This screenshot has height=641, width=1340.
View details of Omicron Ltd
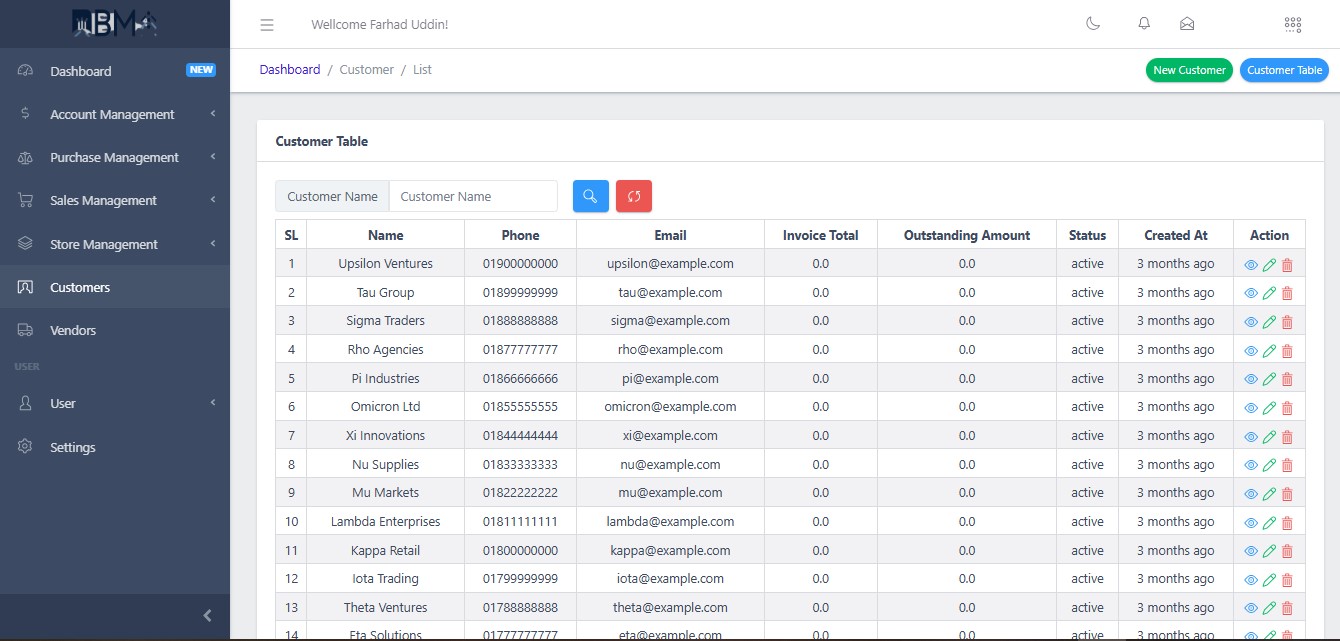tap(1251, 408)
